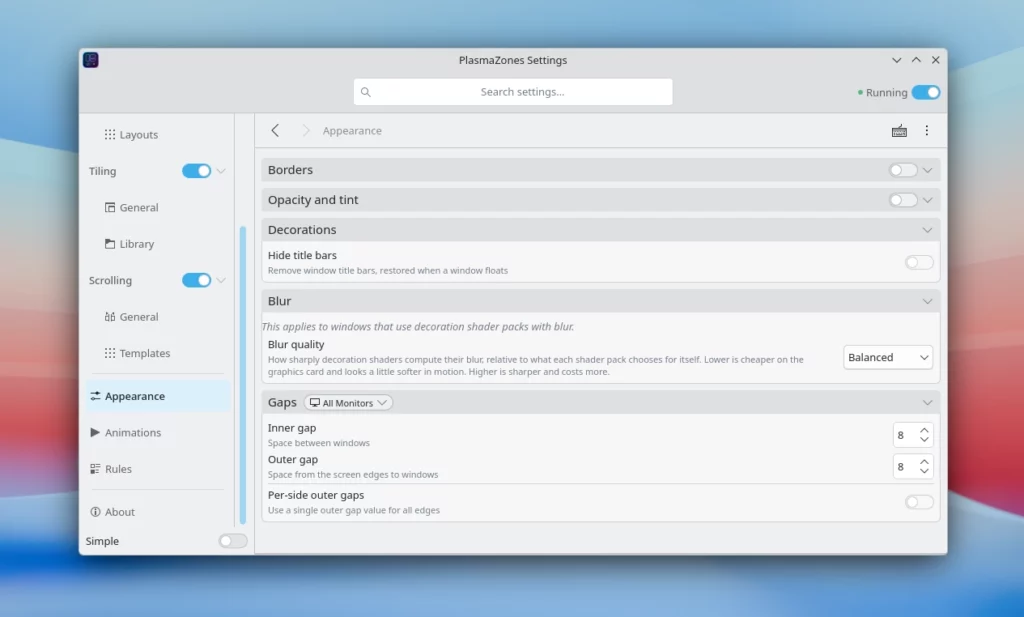The image size is (1024, 617).
Task: Open the Blur quality Balanced dropdown
Action: coord(888,357)
